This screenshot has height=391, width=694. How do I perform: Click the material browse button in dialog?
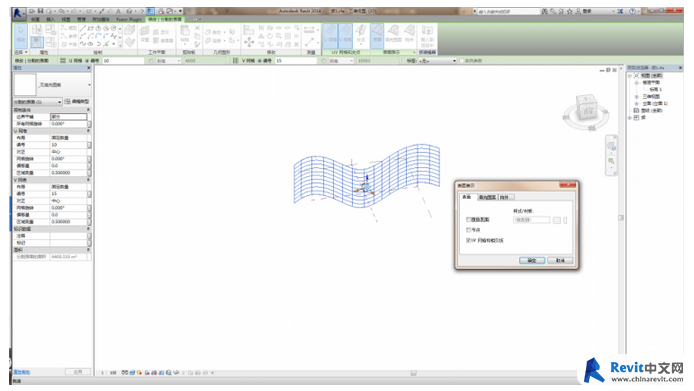click(x=557, y=220)
